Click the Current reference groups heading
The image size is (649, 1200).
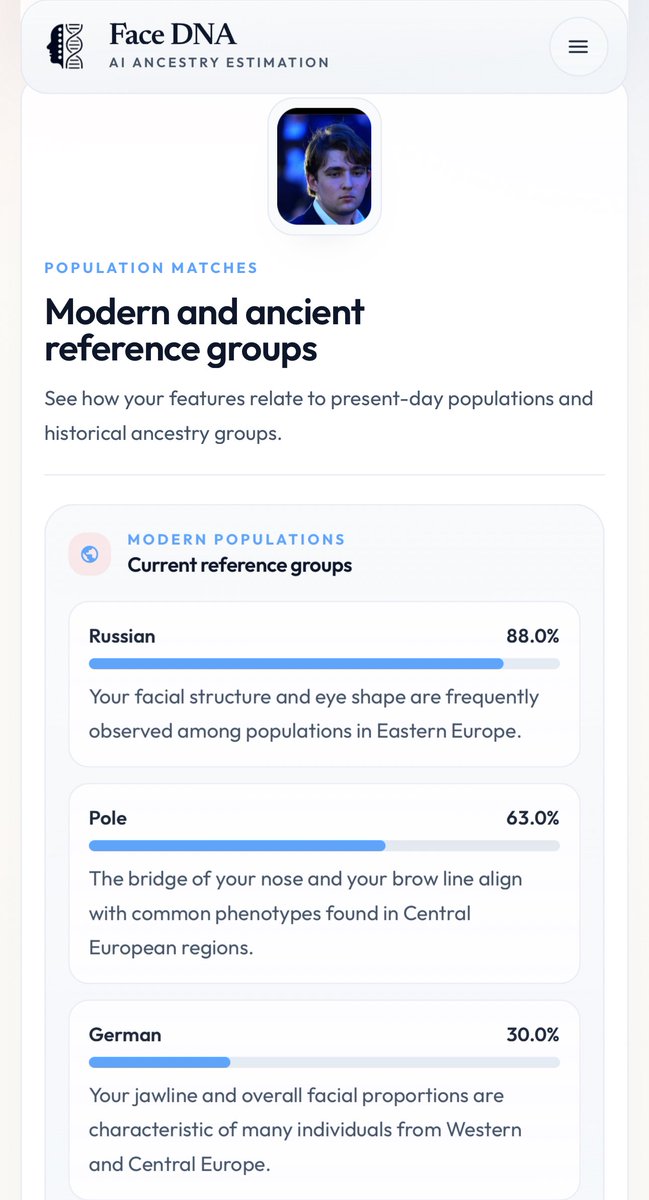point(240,565)
